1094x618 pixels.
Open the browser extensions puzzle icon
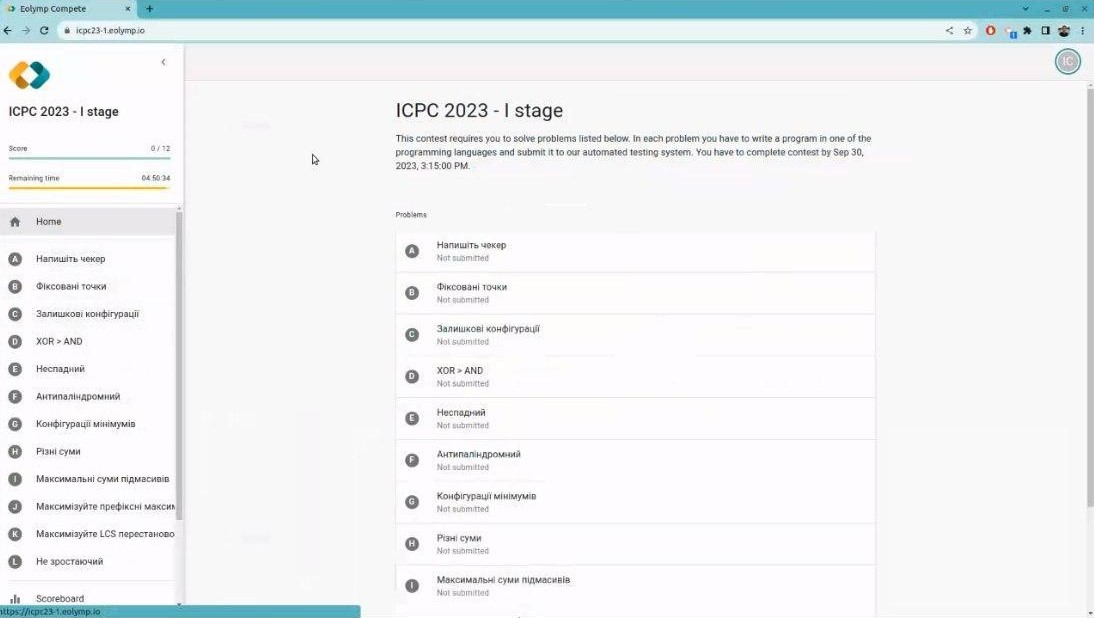click(x=1027, y=31)
